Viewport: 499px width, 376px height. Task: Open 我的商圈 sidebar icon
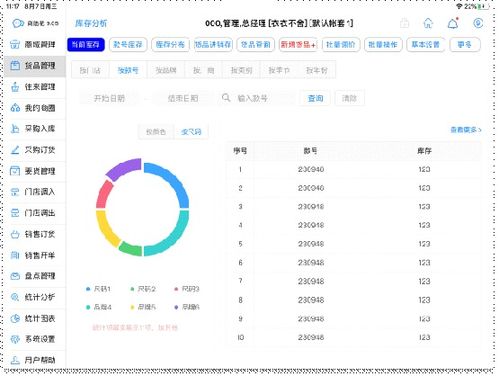click(x=15, y=108)
